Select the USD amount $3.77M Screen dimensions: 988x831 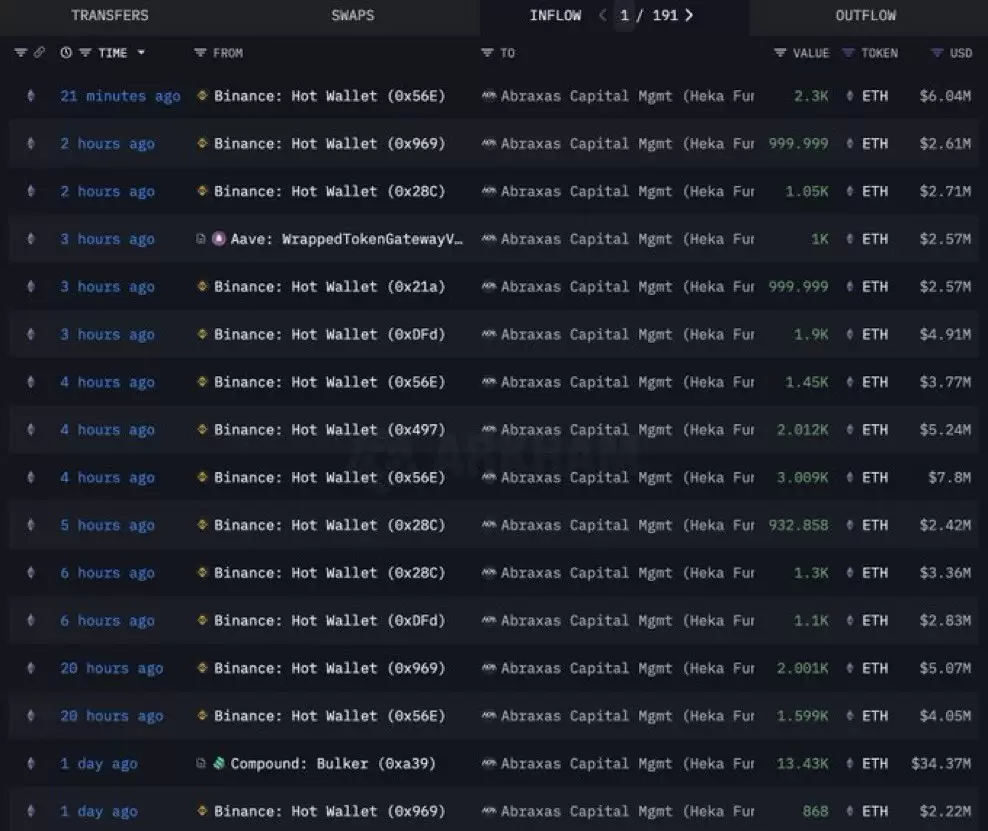pos(945,382)
